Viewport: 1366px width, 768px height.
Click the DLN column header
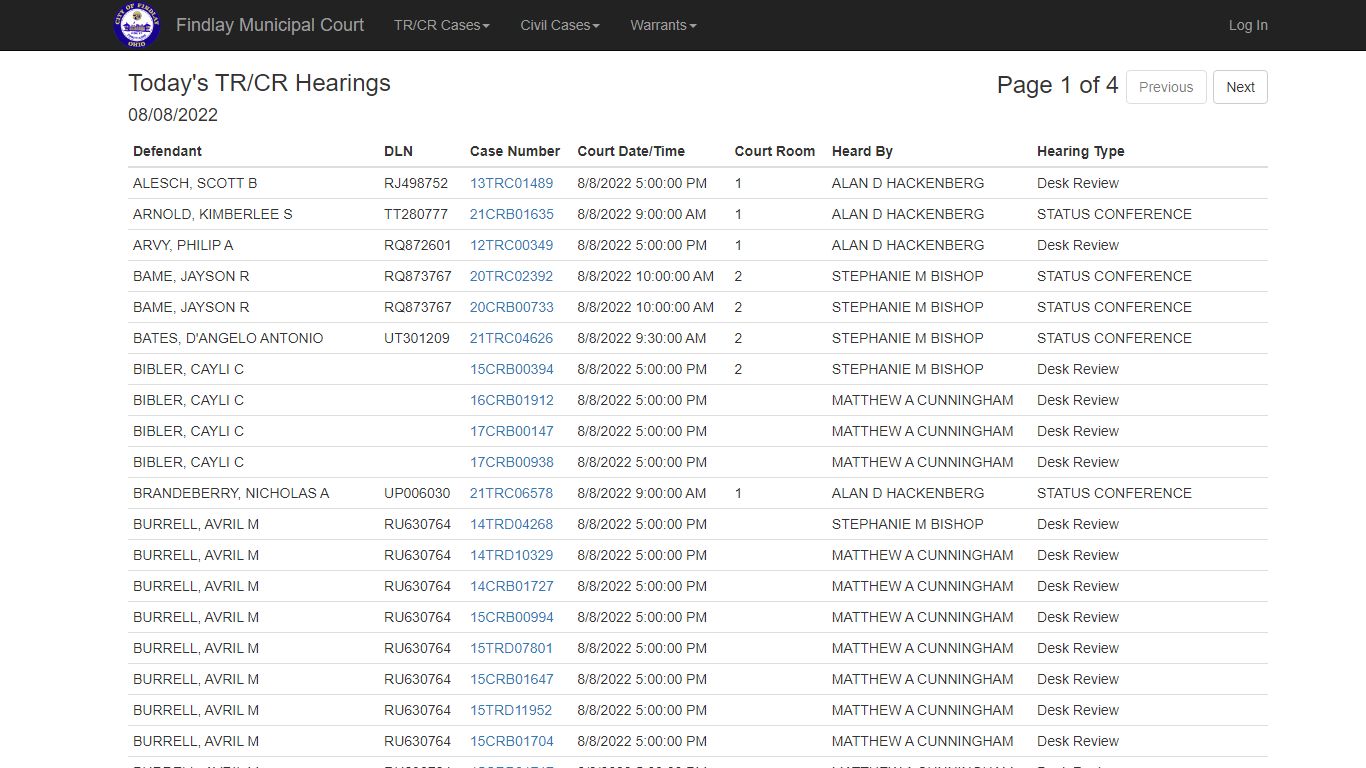[x=398, y=151]
